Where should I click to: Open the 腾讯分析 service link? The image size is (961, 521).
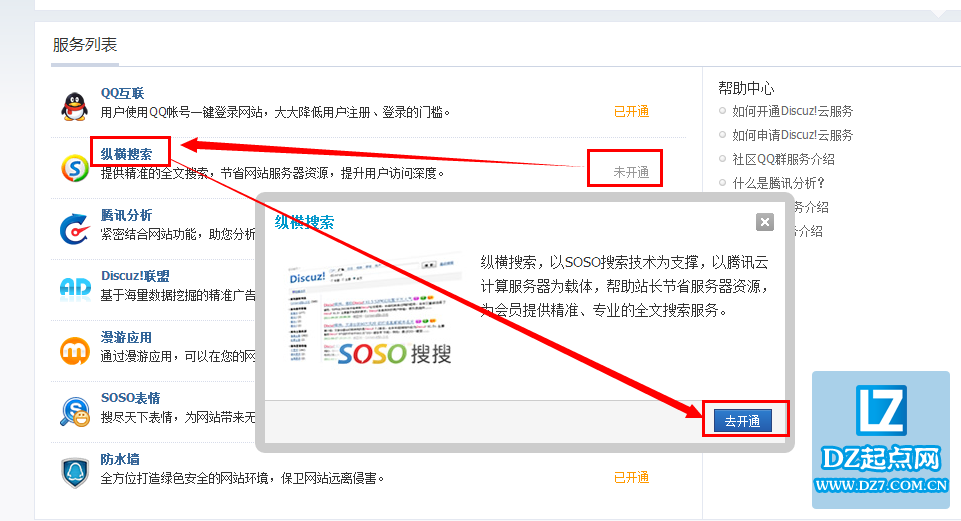(x=126, y=215)
